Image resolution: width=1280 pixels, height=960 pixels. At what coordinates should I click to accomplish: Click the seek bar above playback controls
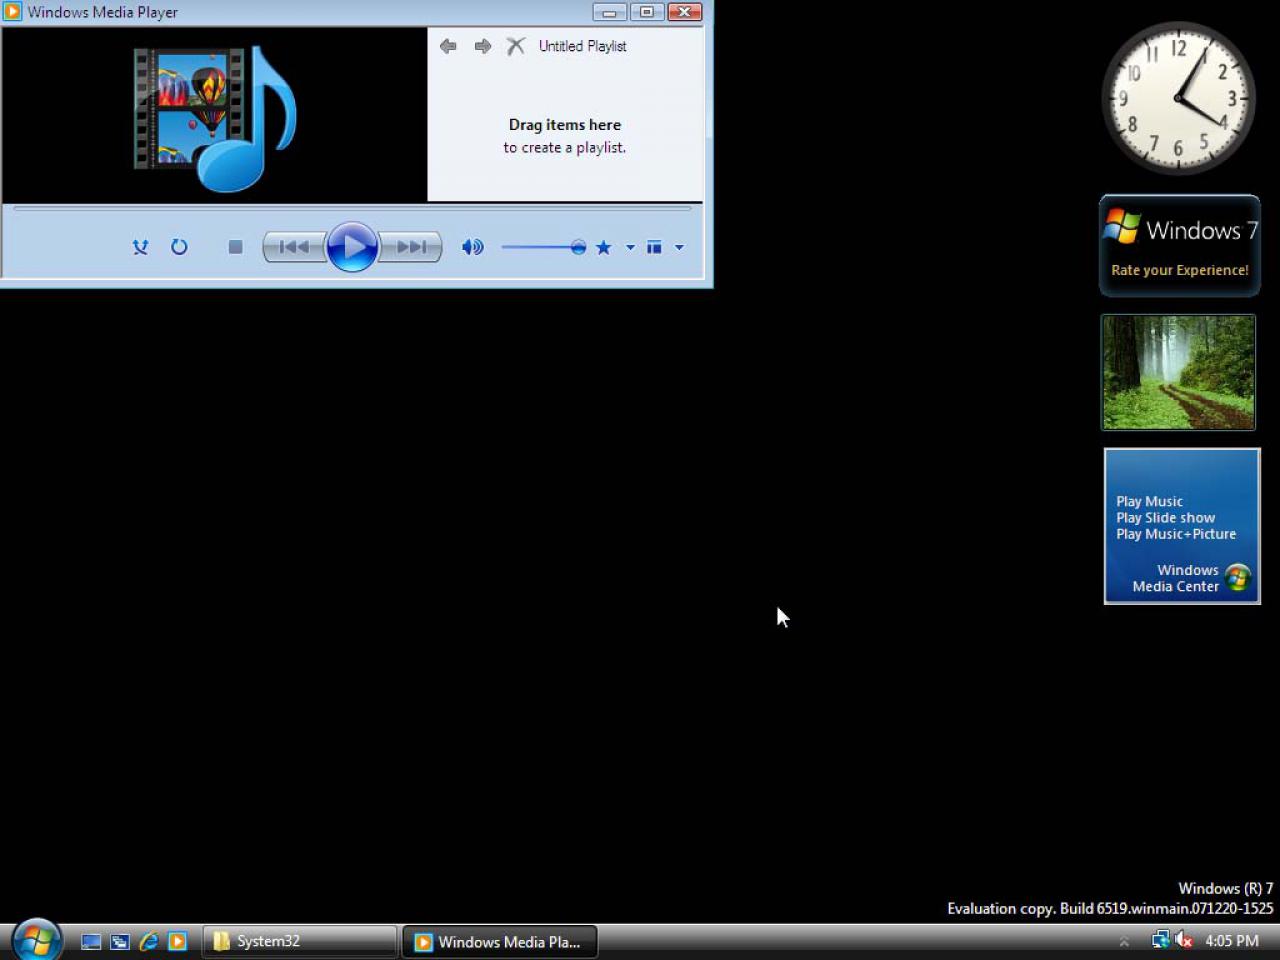(352, 209)
